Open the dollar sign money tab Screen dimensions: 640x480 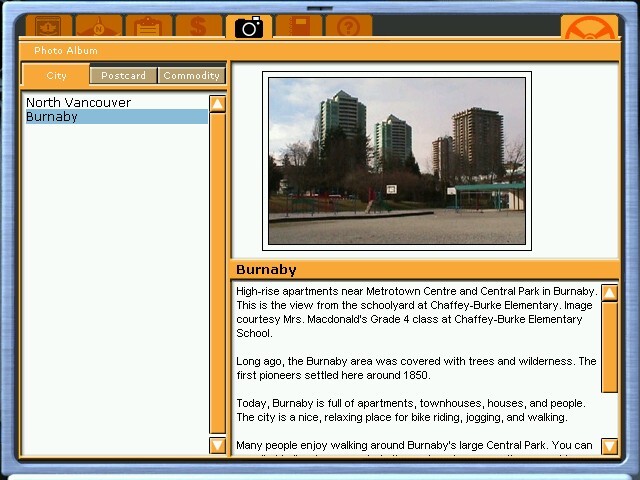click(198, 26)
